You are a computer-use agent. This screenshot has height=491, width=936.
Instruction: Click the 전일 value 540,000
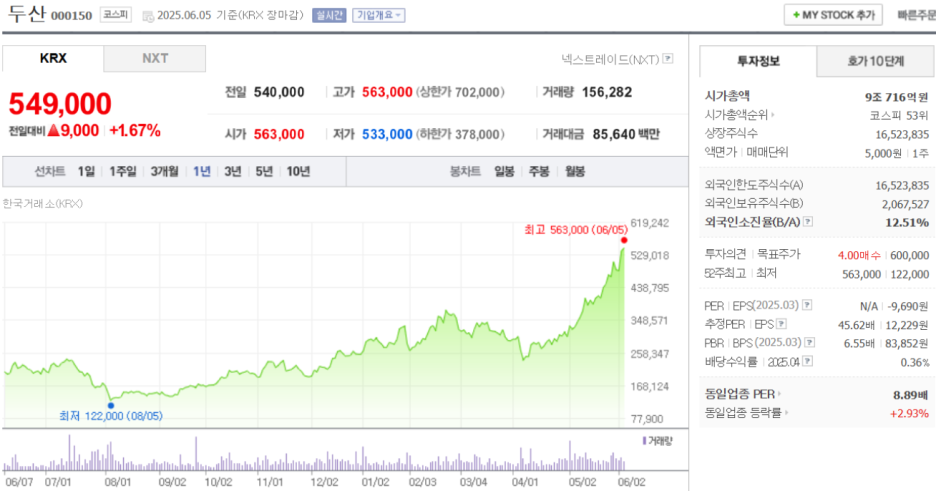coord(279,92)
